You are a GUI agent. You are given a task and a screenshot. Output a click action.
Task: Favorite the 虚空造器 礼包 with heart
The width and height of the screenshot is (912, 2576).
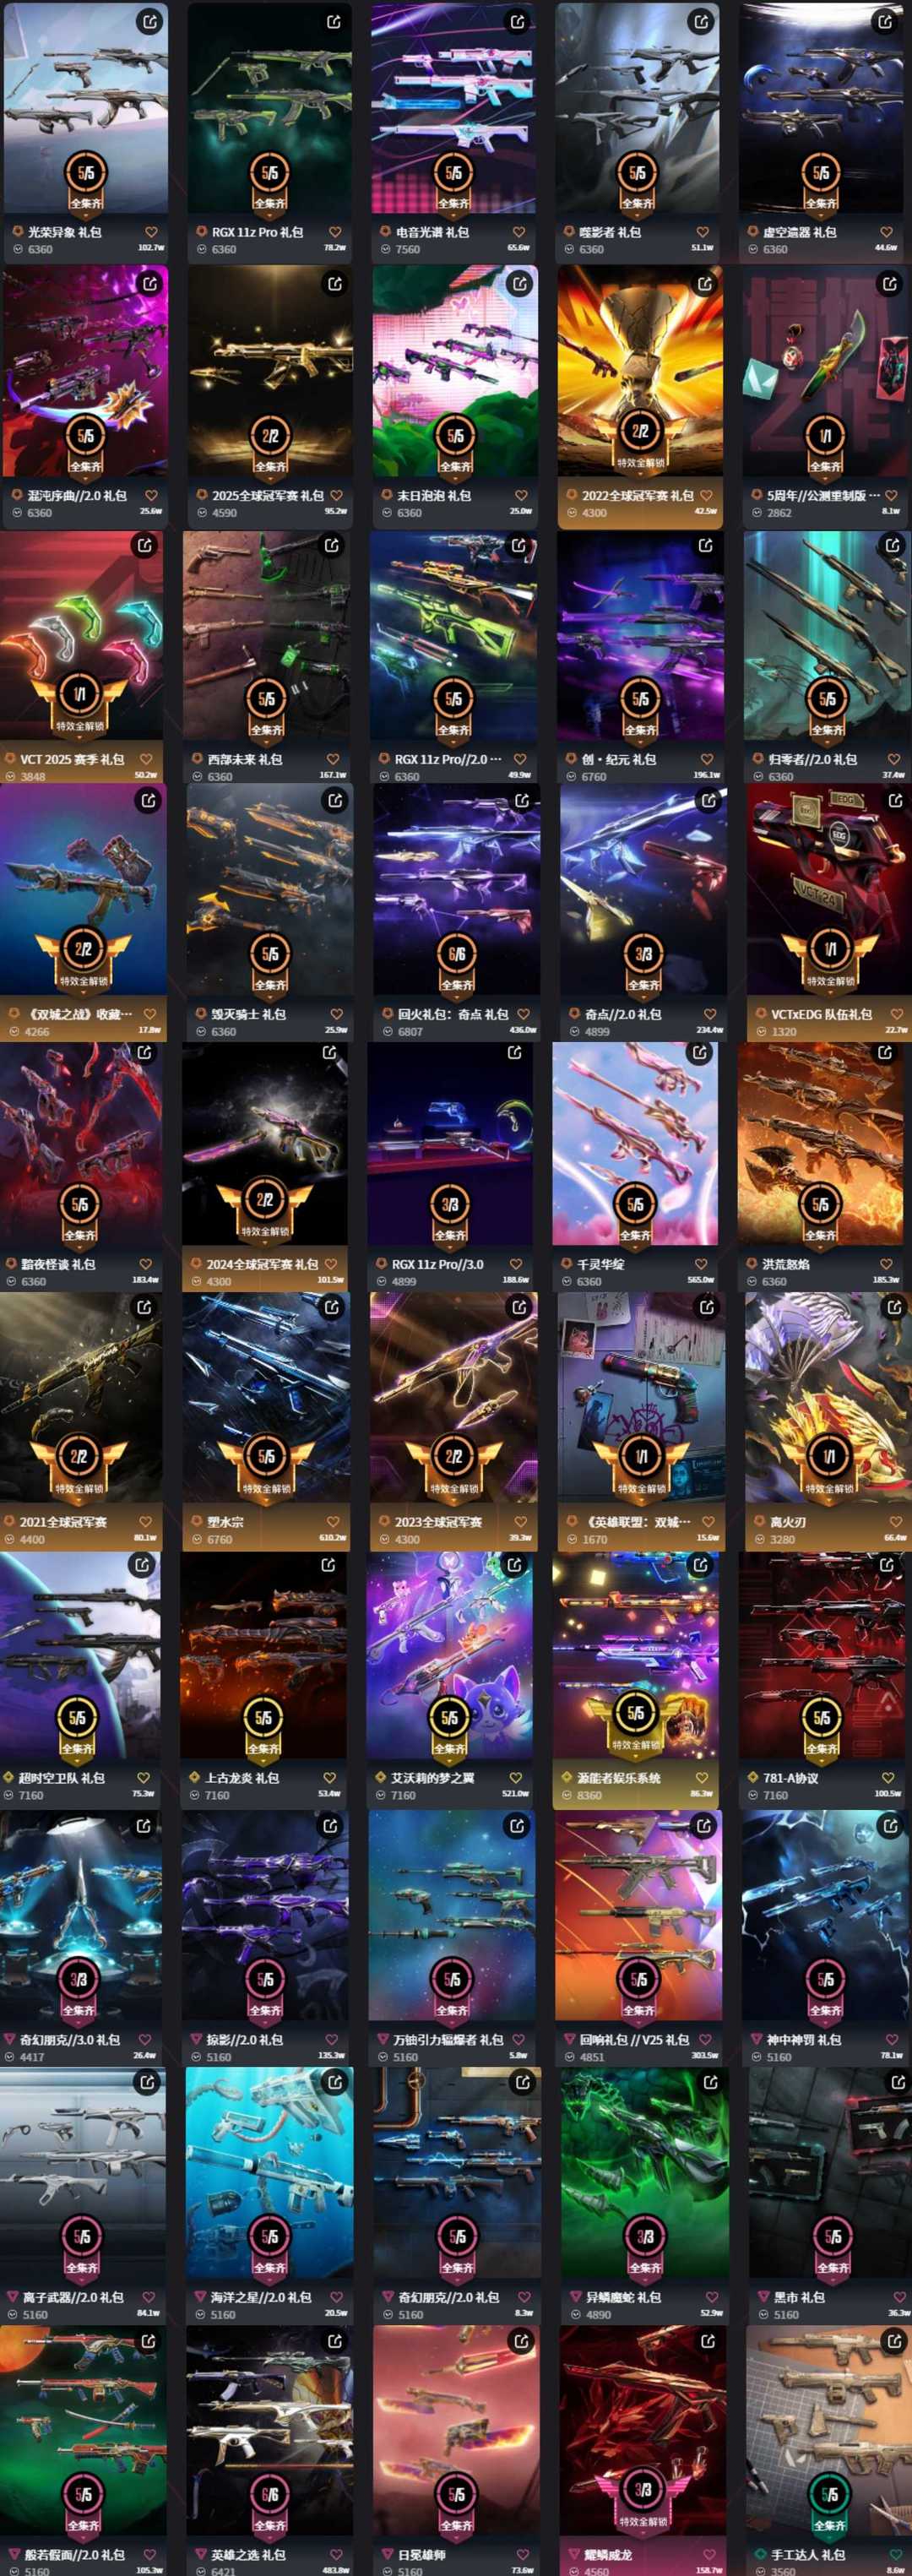[887, 232]
